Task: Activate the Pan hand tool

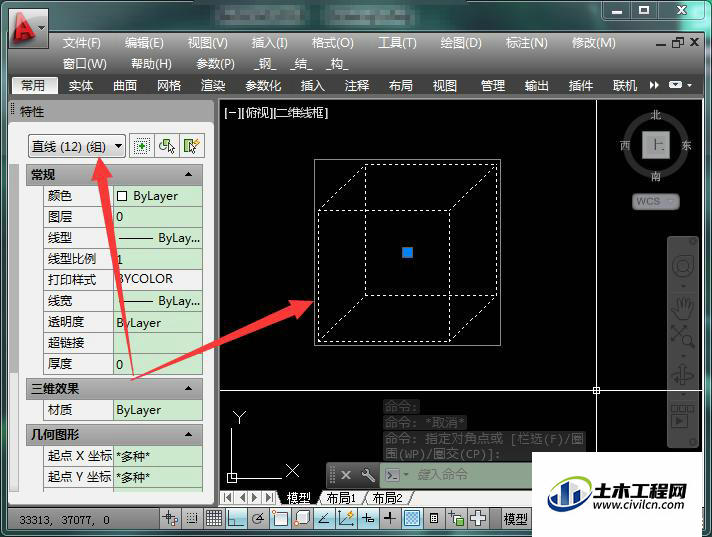Action: pyautogui.click(x=682, y=307)
